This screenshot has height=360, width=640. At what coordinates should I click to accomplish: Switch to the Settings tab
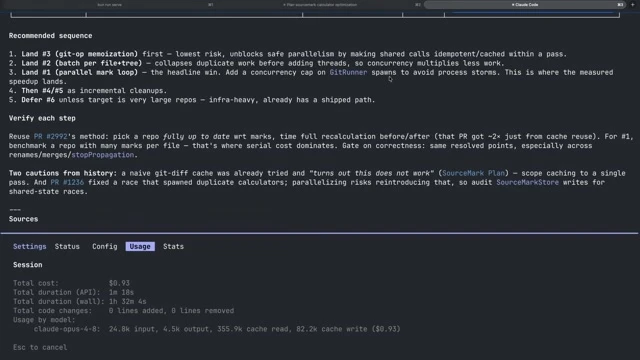pyautogui.click(x=29, y=247)
